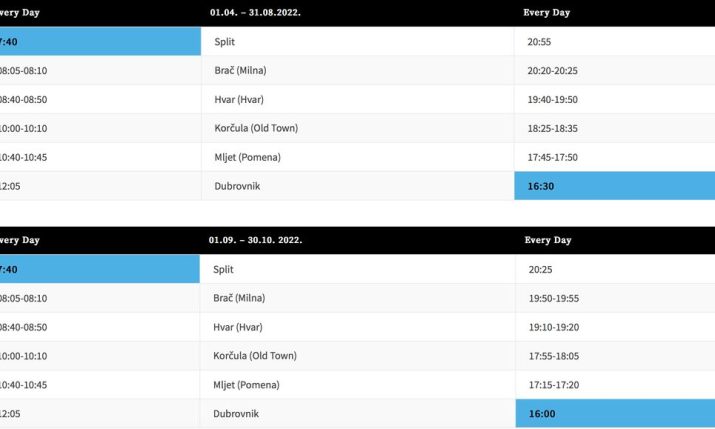Screen dimensions: 715x429
Task: Click Korčula (Old Town) in the April–August table
Action: click(x=256, y=128)
